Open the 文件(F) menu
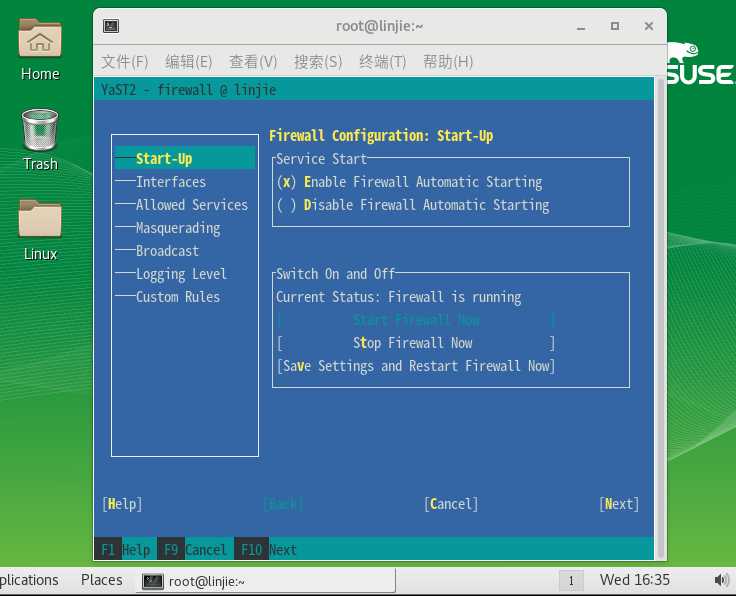The width and height of the screenshot is (736, 596). (125, 61)
